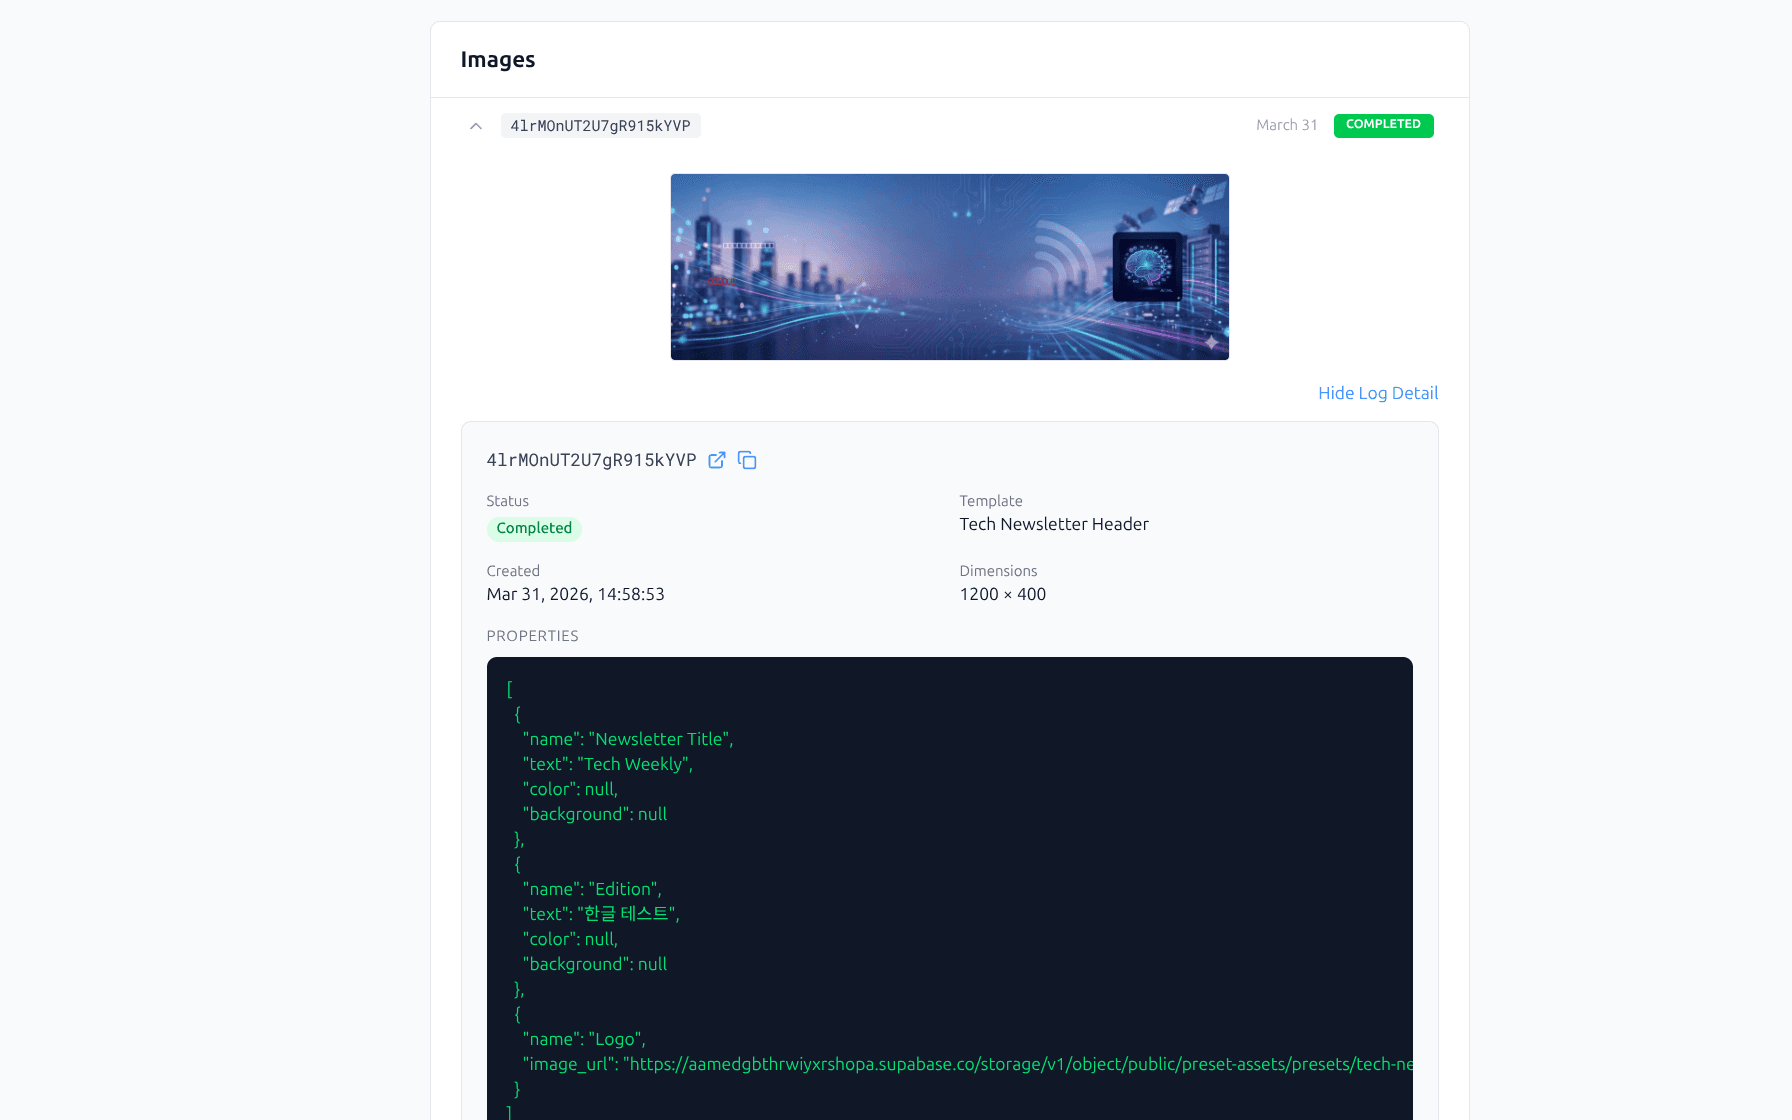1792x1120 pixels.
Task: Click the PROPERTIES section label
Action: point(532,636)
